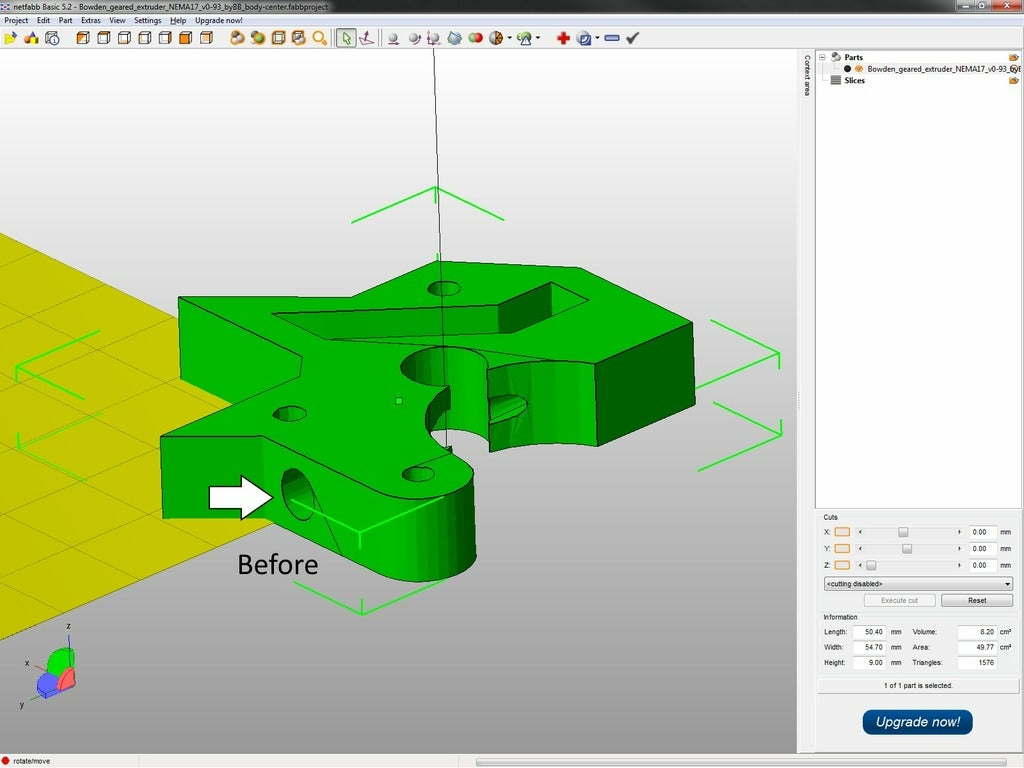Click the open project folder icon
The height and width of the screenshot is (768, 1024).
[x=11, y=38]
